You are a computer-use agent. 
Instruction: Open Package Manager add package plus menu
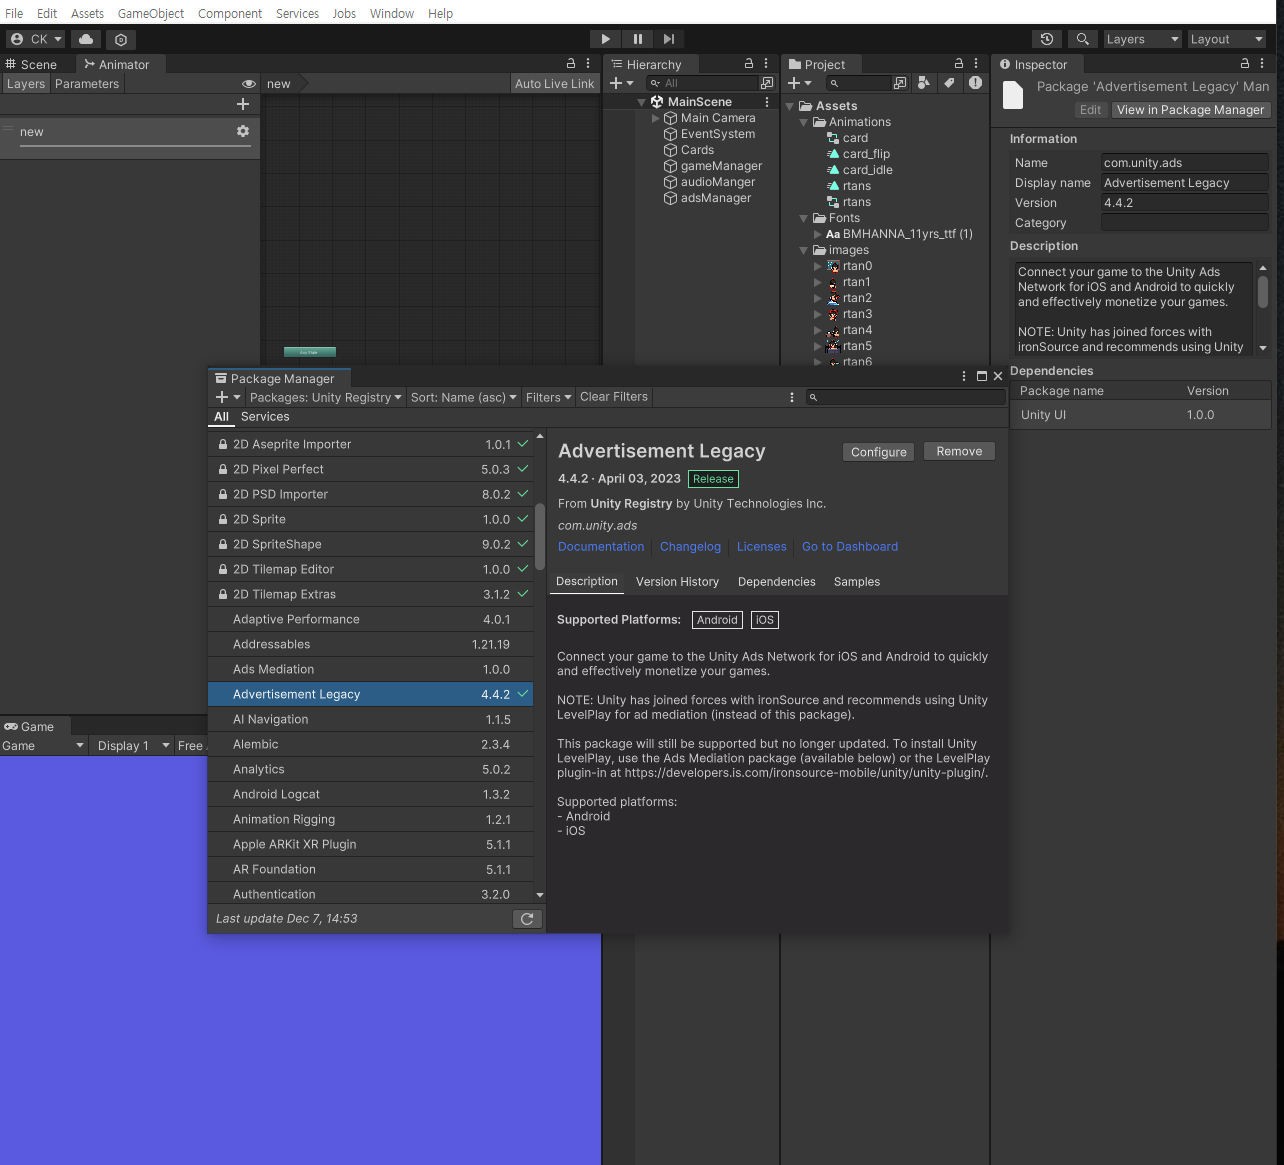(228, 397)
